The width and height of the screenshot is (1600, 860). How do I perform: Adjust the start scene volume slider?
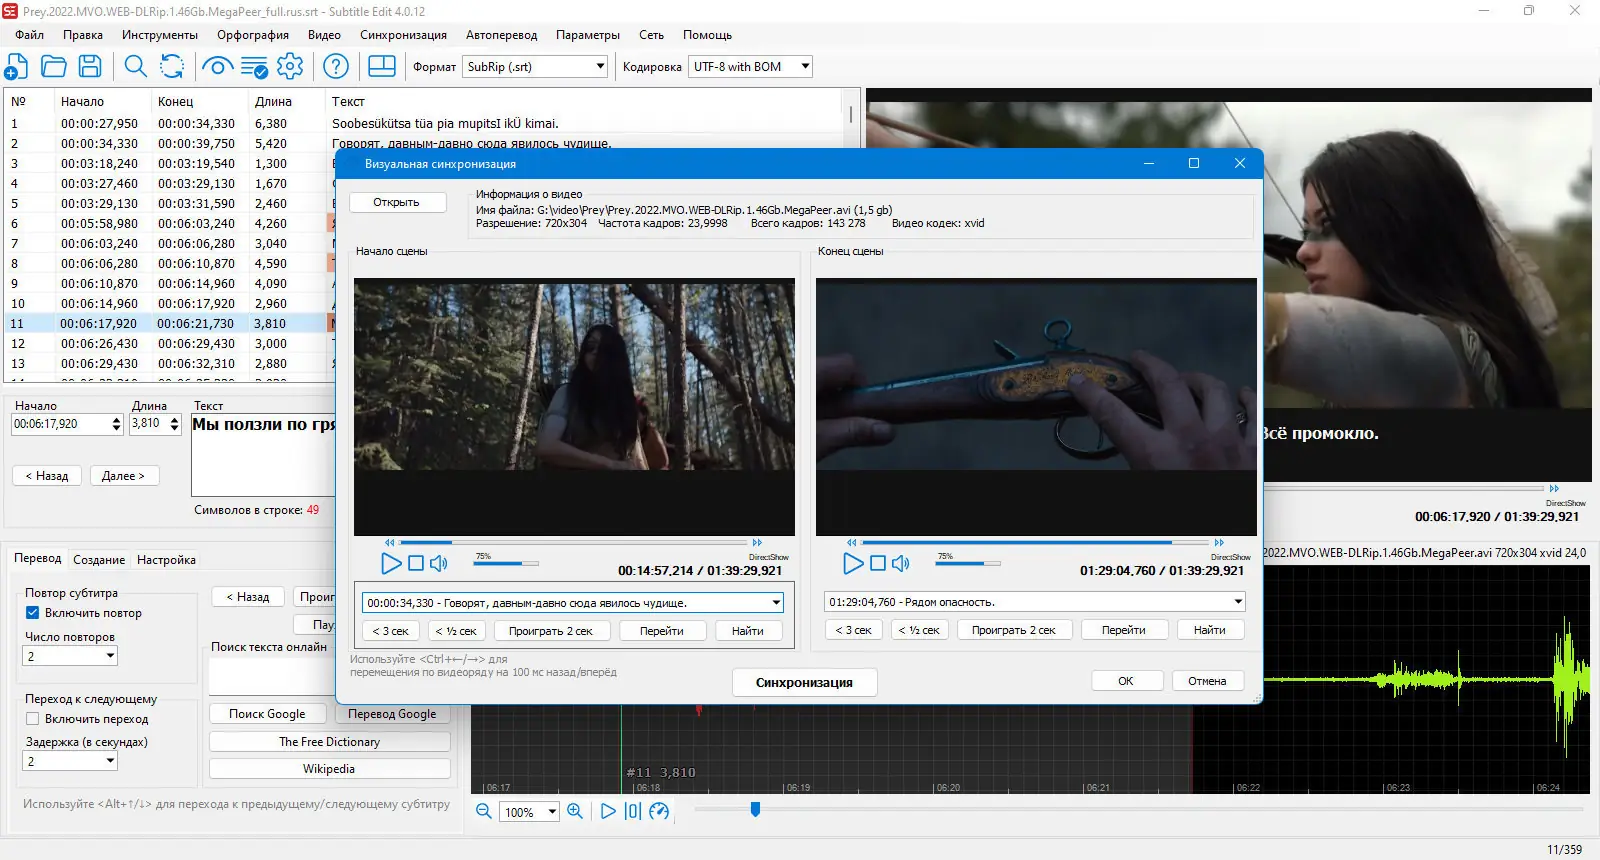[506, 564]
